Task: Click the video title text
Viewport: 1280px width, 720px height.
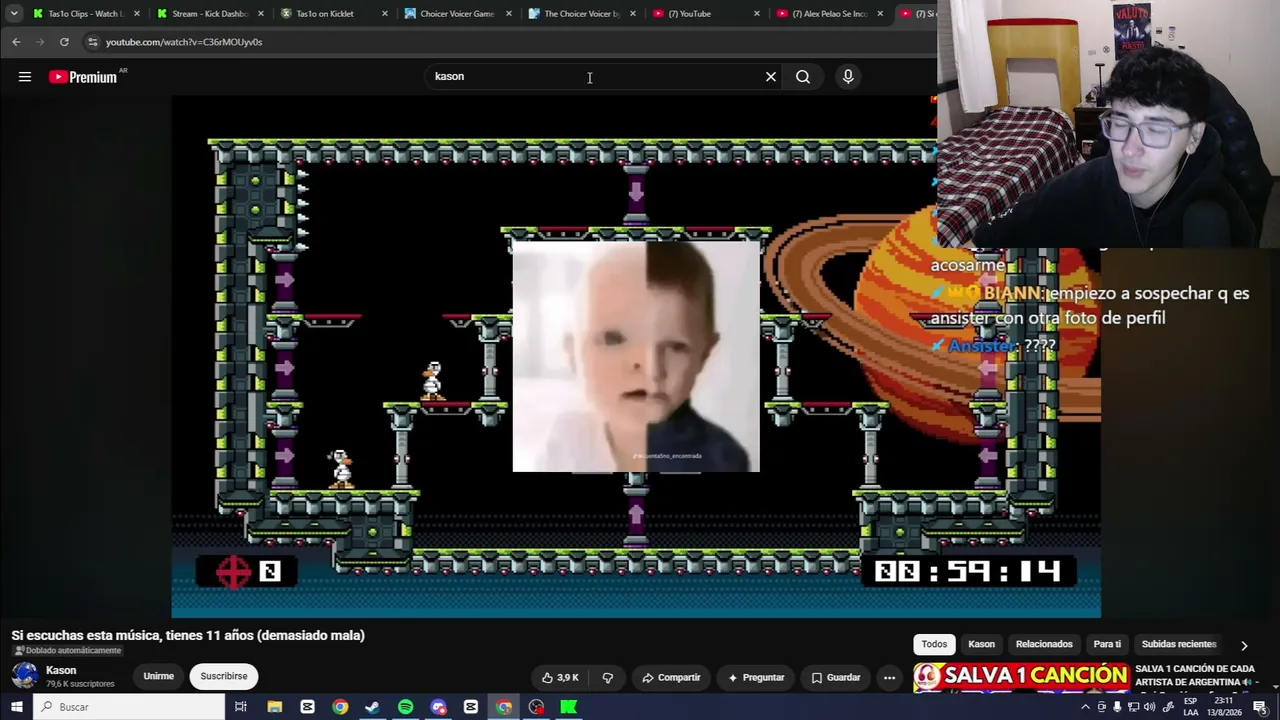Action: point(188,635)
